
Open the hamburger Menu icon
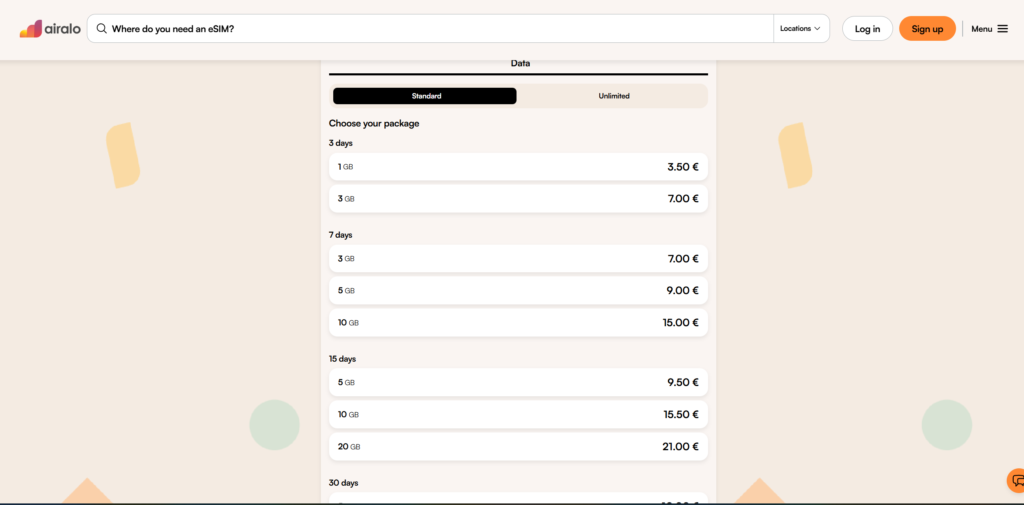[1003, 29]
